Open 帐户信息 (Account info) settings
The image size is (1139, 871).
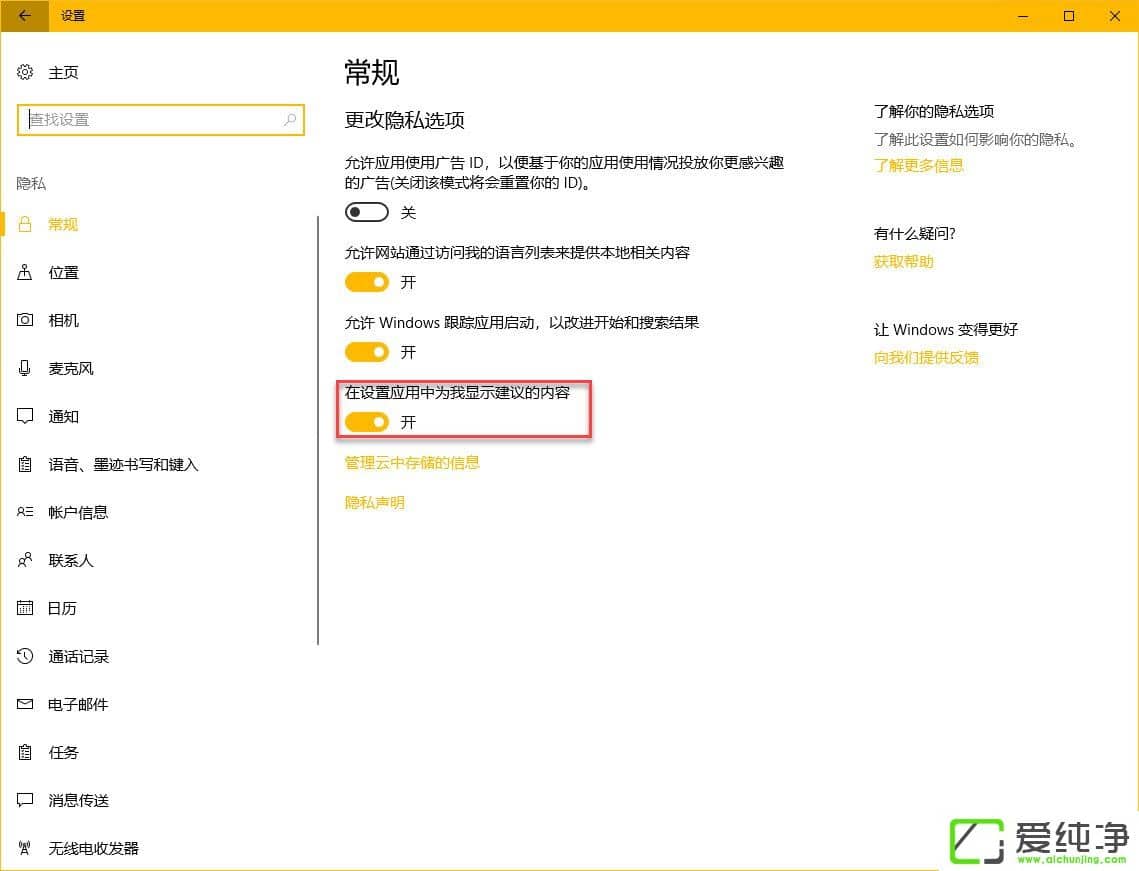(x=78, y=512)
